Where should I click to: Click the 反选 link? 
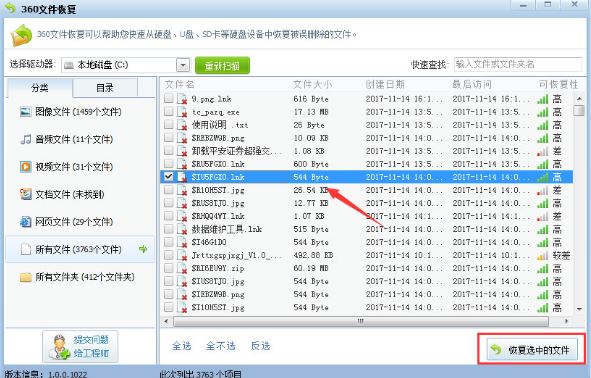point(260,346)
